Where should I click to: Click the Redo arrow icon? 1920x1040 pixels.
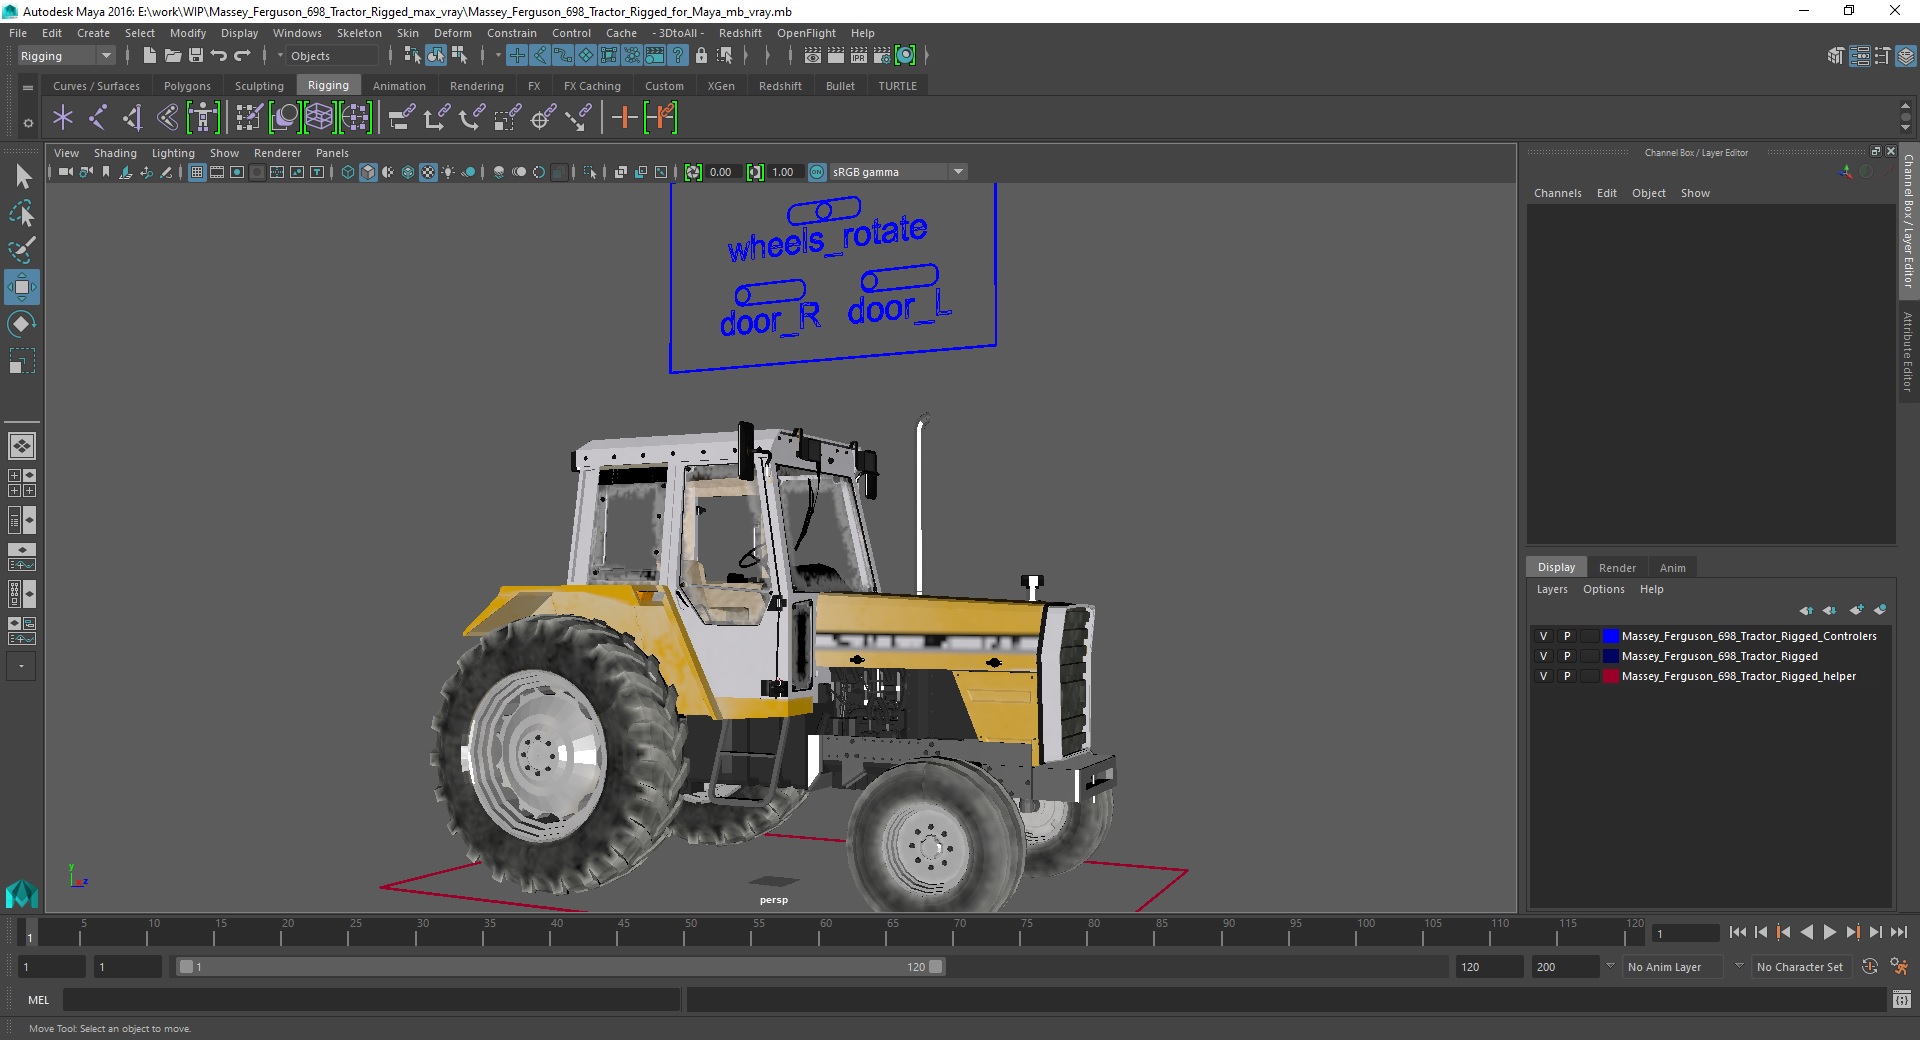242,56
